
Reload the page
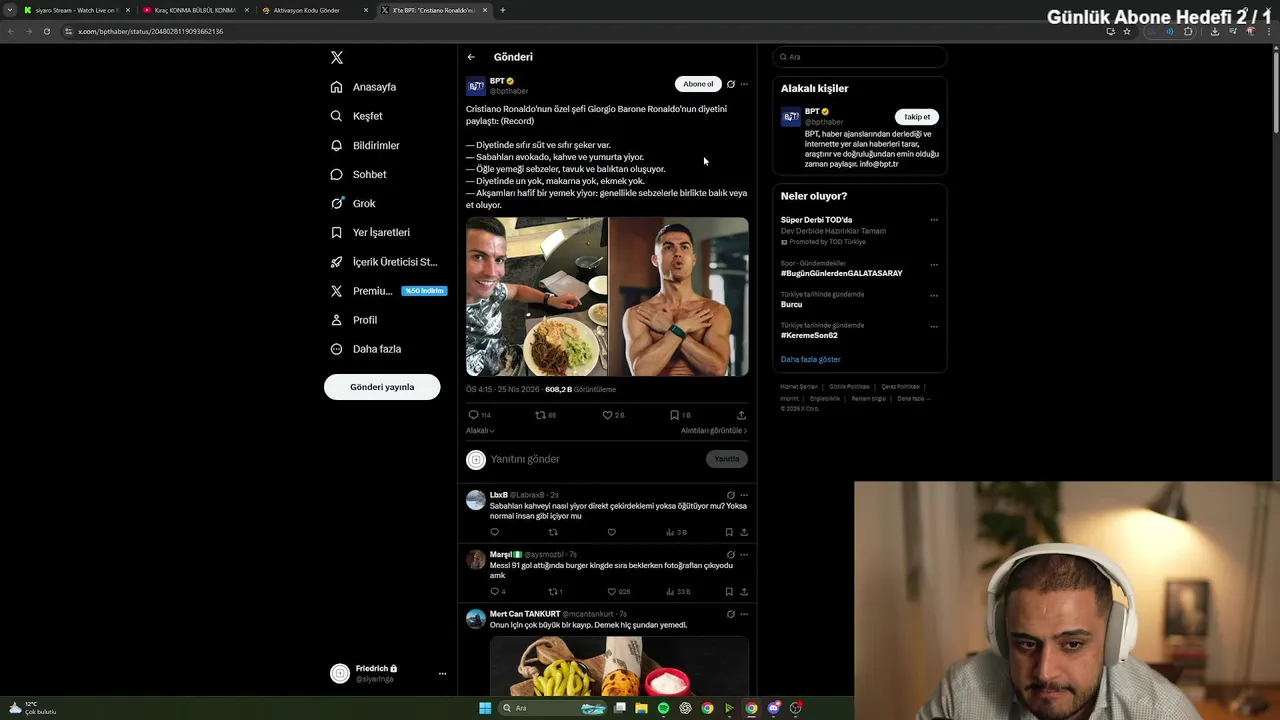pyautogui.click(x=46, y=31)
